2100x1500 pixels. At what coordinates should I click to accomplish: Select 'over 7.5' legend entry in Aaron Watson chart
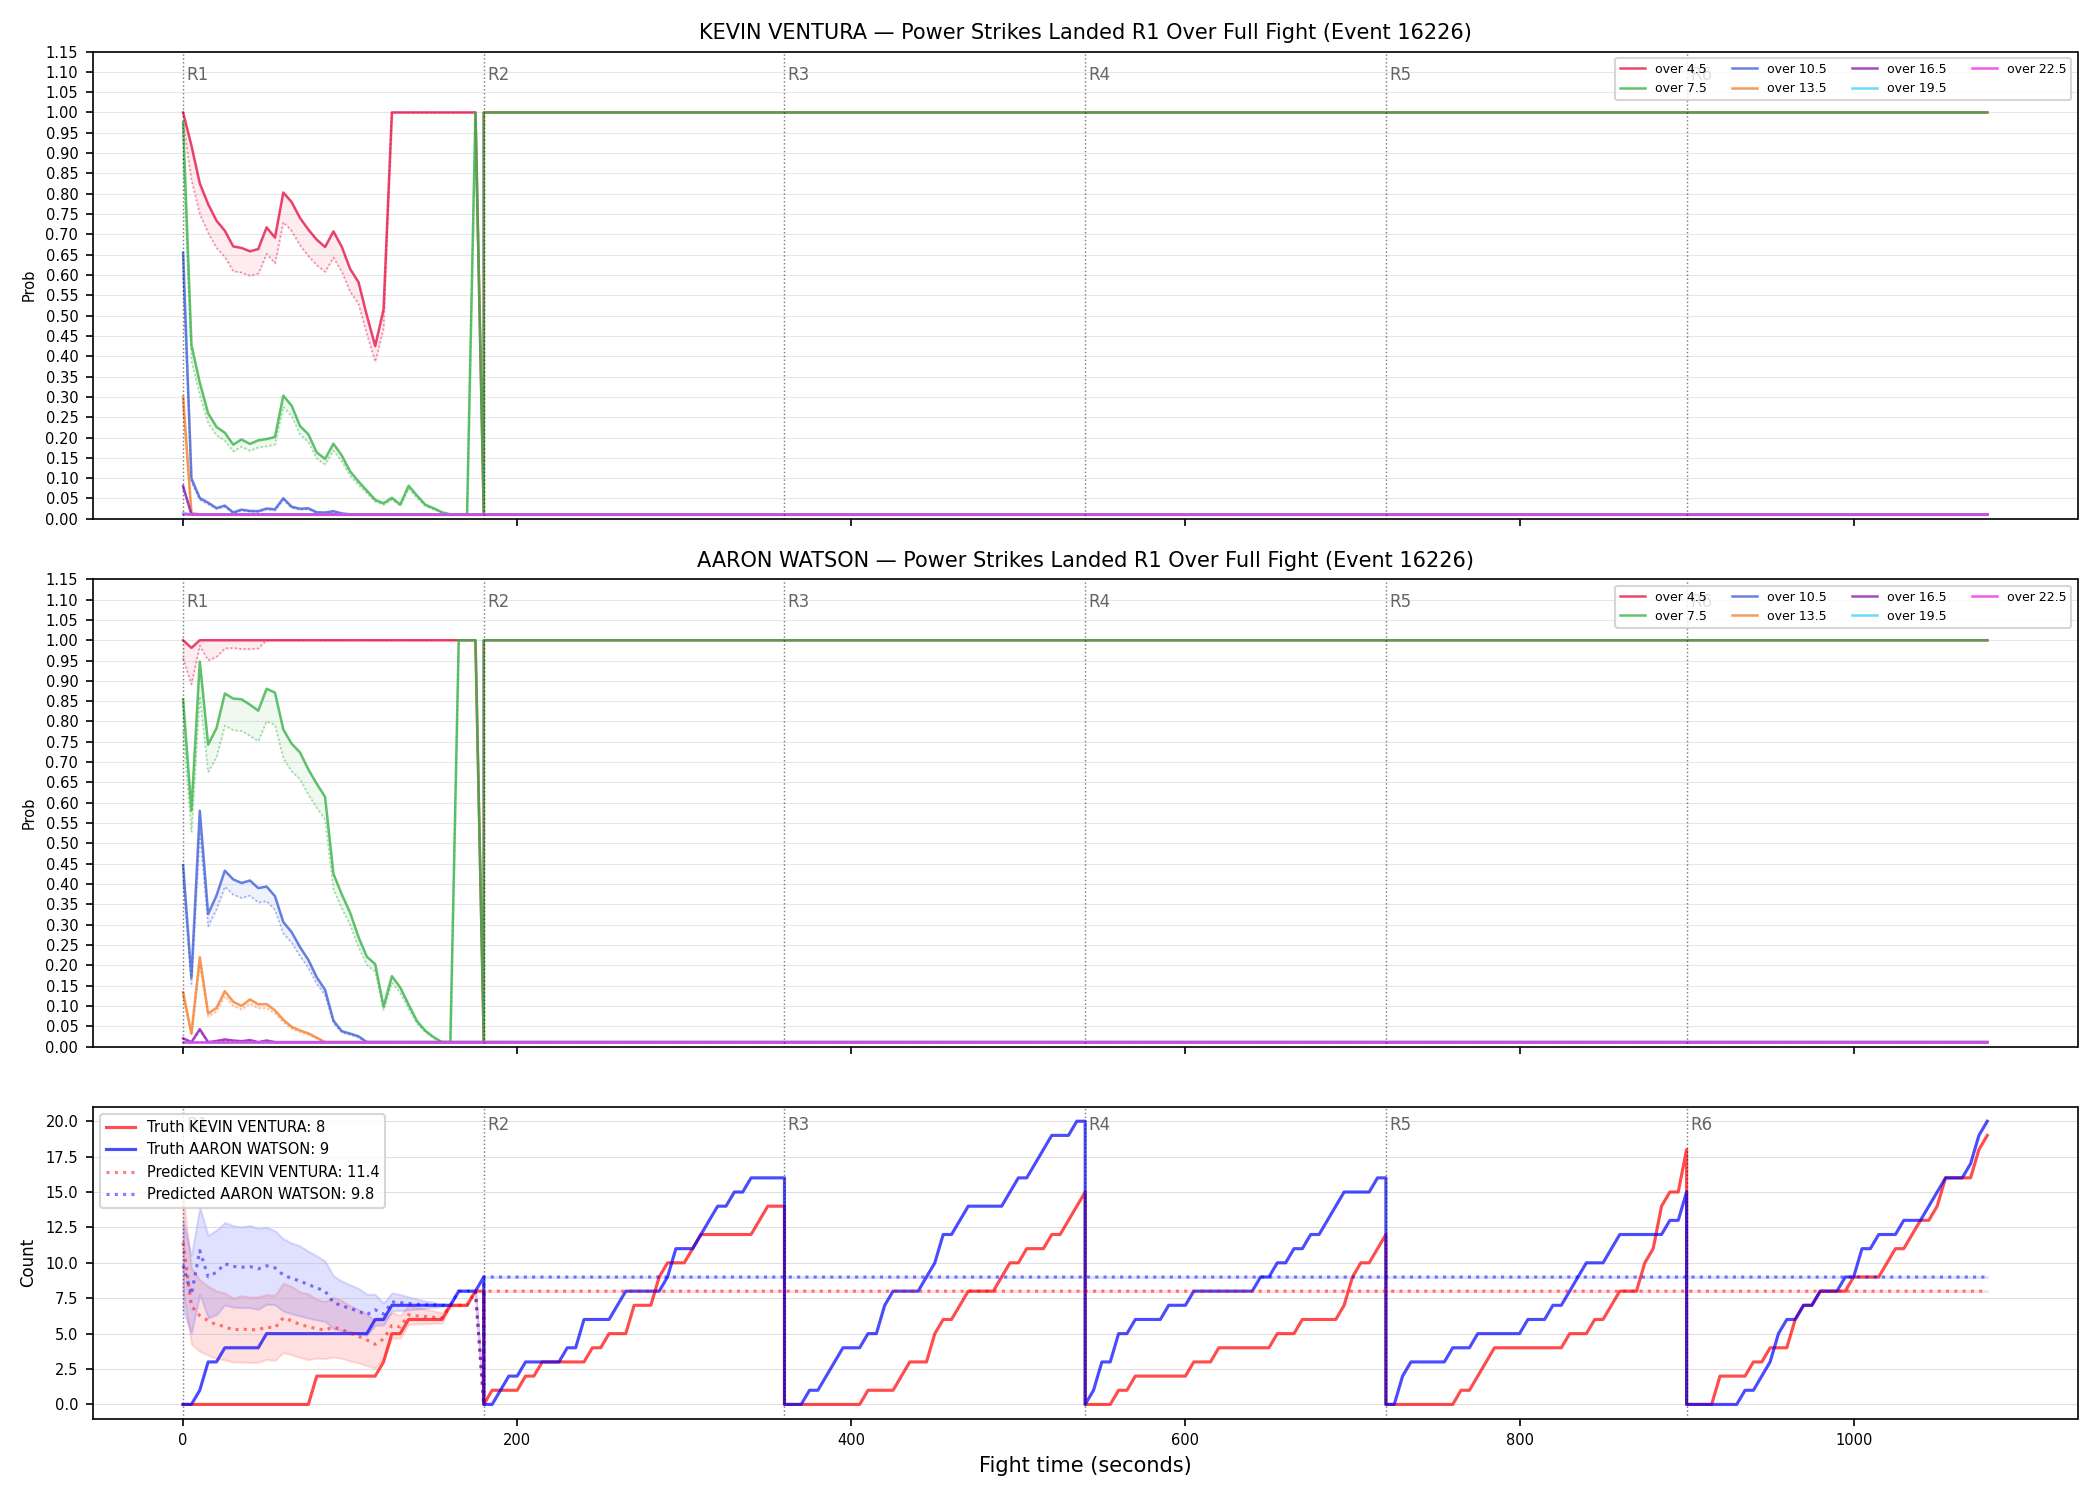1663,616
